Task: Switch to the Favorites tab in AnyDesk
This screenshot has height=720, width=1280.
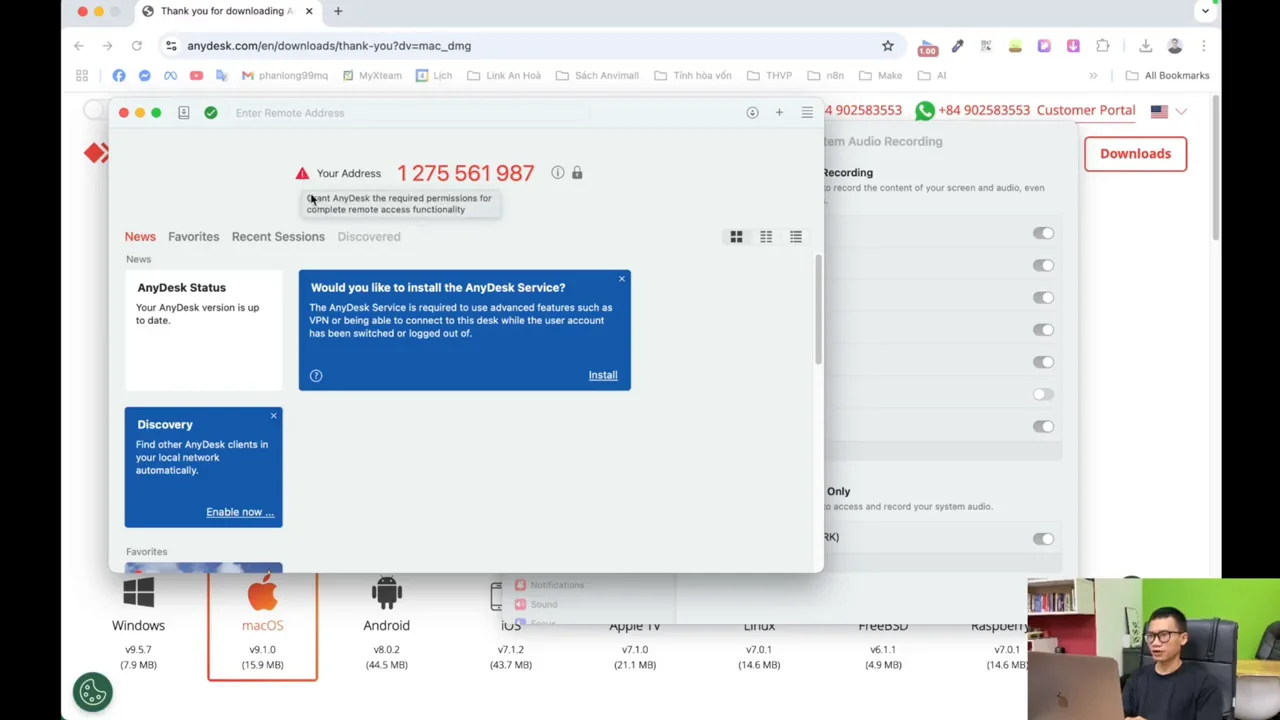Action: click(193, 237)
